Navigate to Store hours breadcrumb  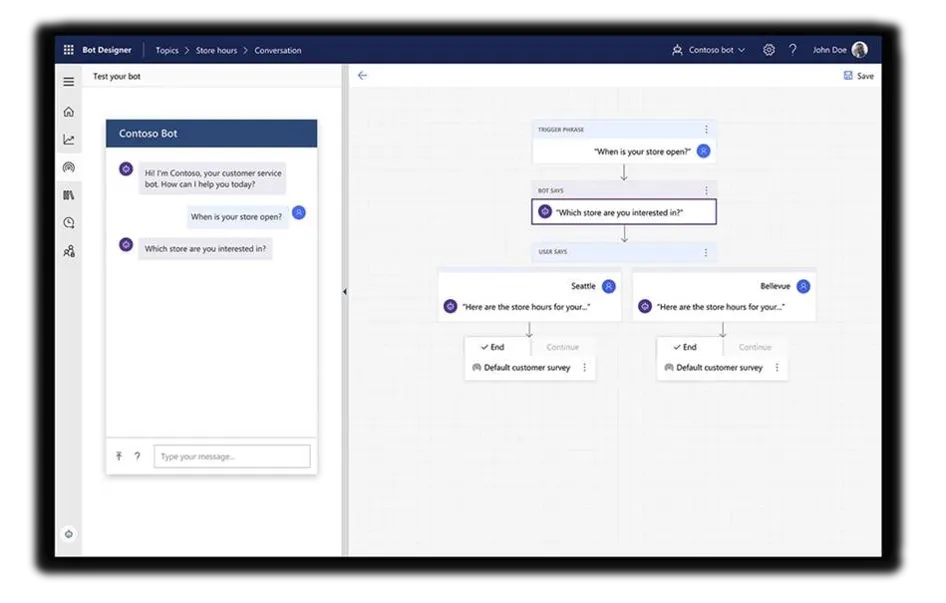(217, 50)
